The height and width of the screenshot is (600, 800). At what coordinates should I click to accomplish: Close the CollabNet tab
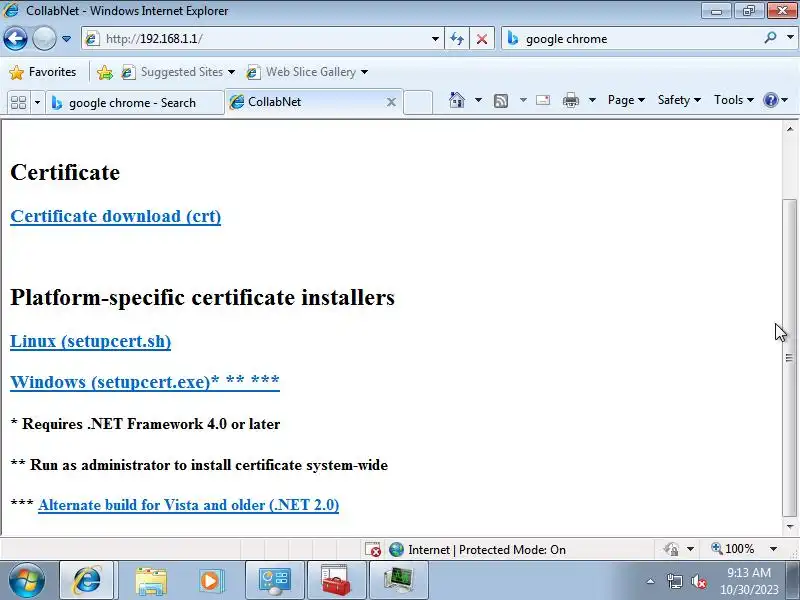tap(391, 102)
